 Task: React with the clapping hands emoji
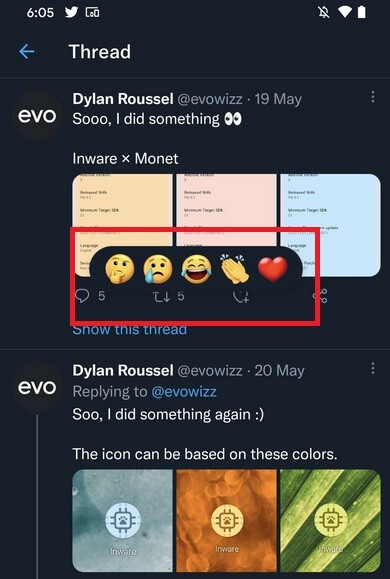tap(235, 269)
